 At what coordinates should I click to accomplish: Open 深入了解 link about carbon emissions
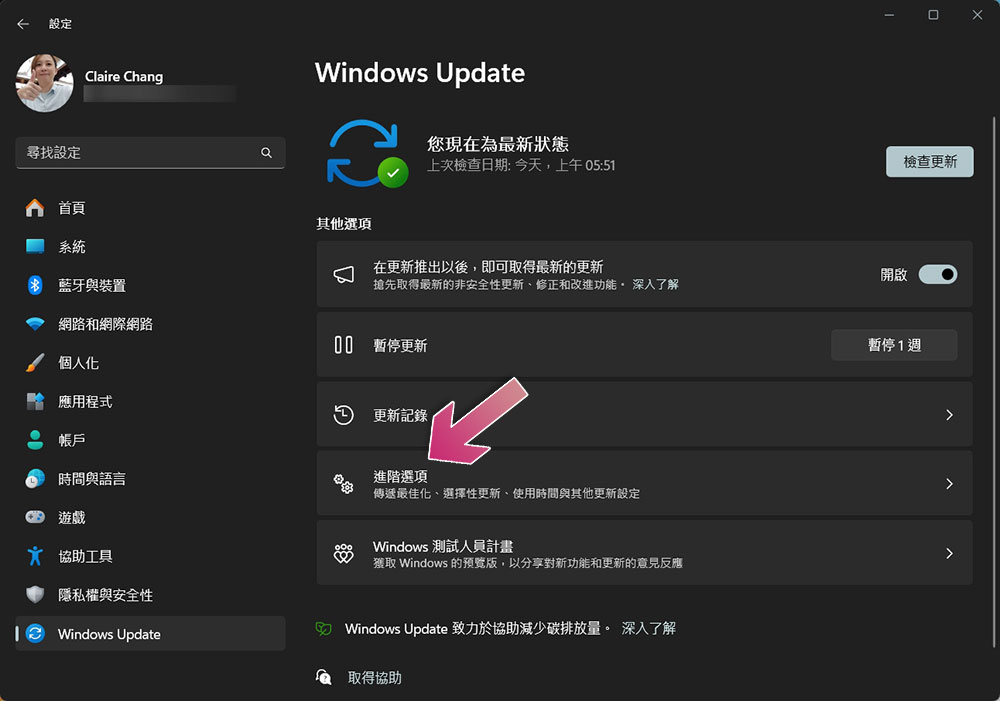[x=648, y=629]
